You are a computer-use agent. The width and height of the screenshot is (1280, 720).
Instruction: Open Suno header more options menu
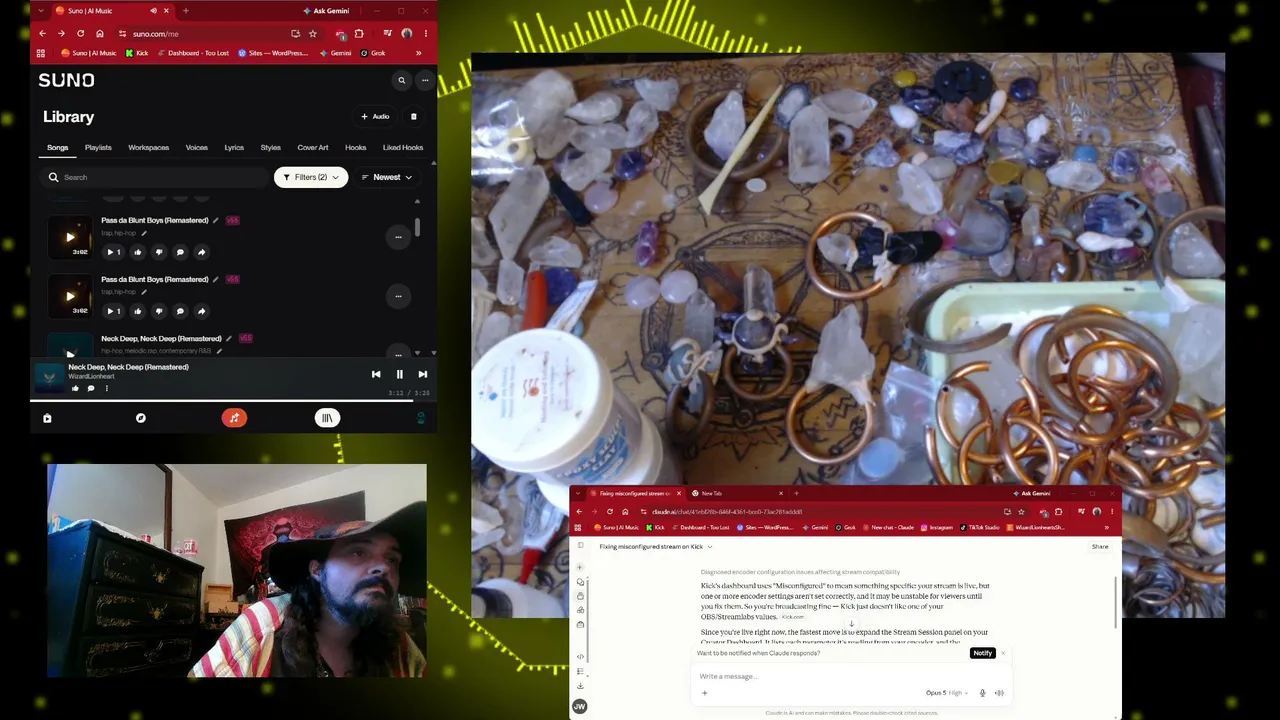(x=425, y=80)
